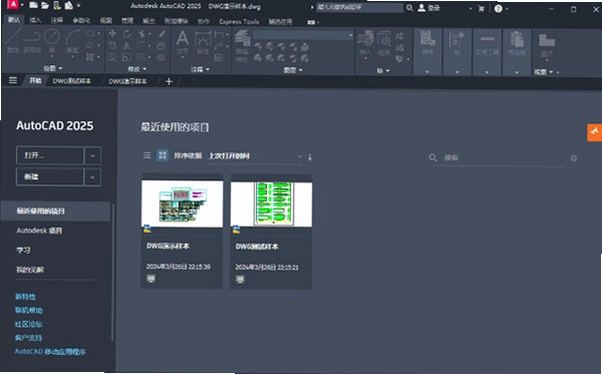Click the AutoCAD 移动应用程序 link
This screenshot has width=602, height=374.
50,351
